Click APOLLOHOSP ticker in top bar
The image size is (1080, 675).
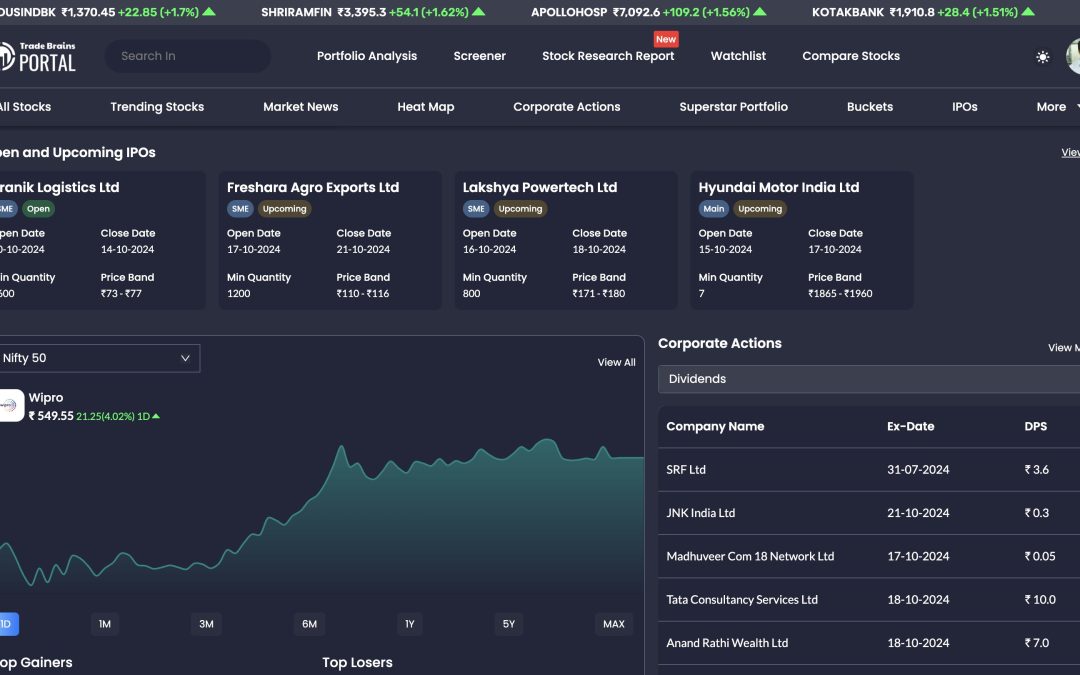click(648, 12)
